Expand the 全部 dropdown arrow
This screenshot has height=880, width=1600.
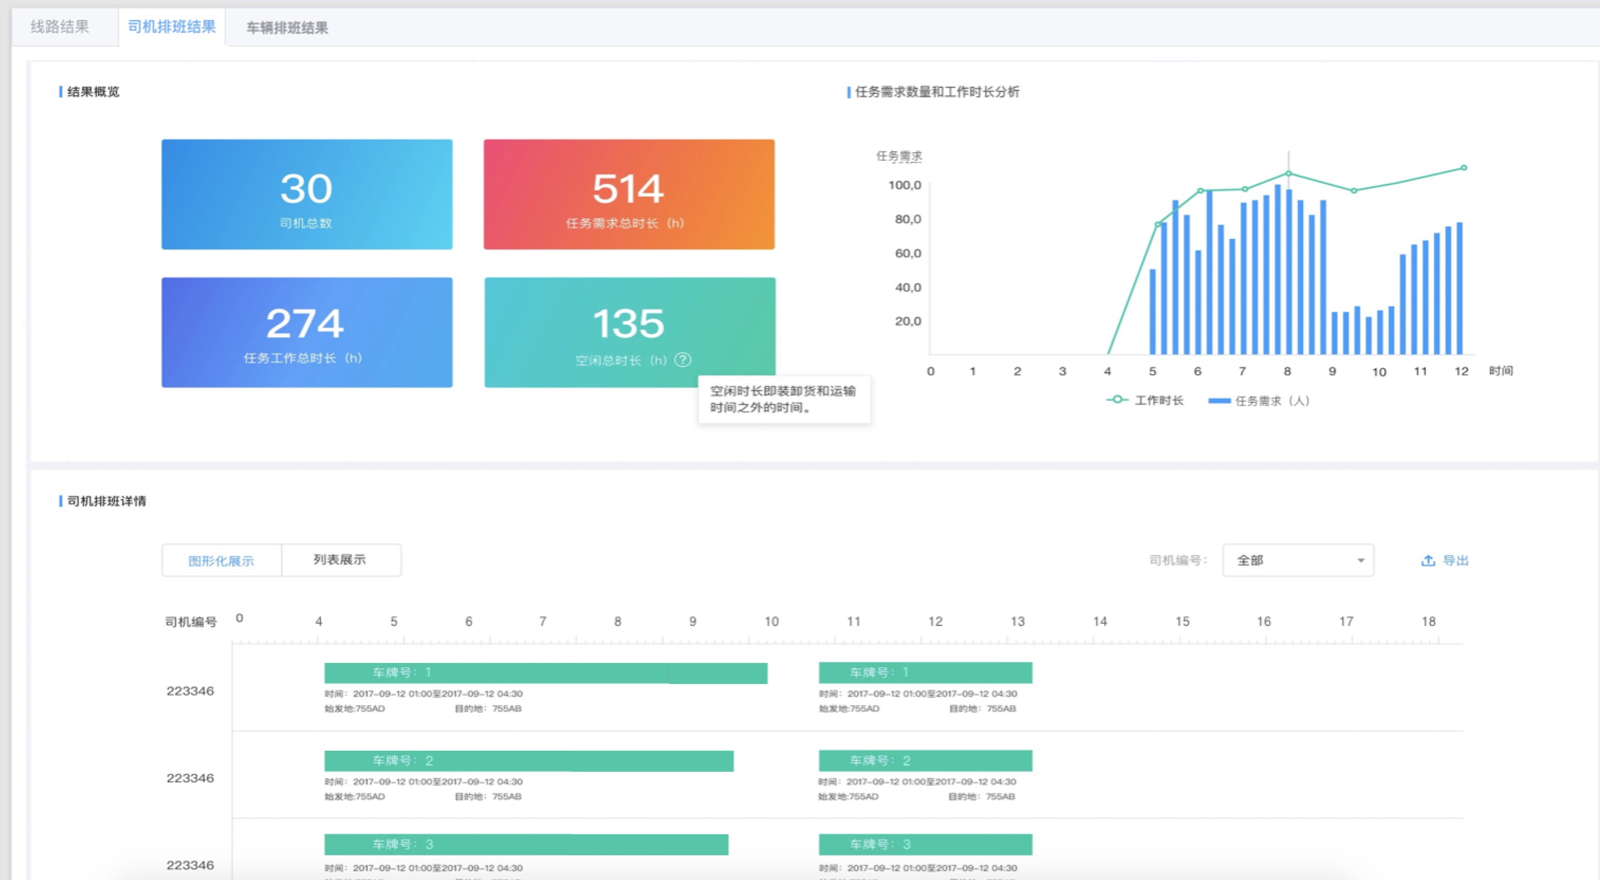tap(1360, 561)
